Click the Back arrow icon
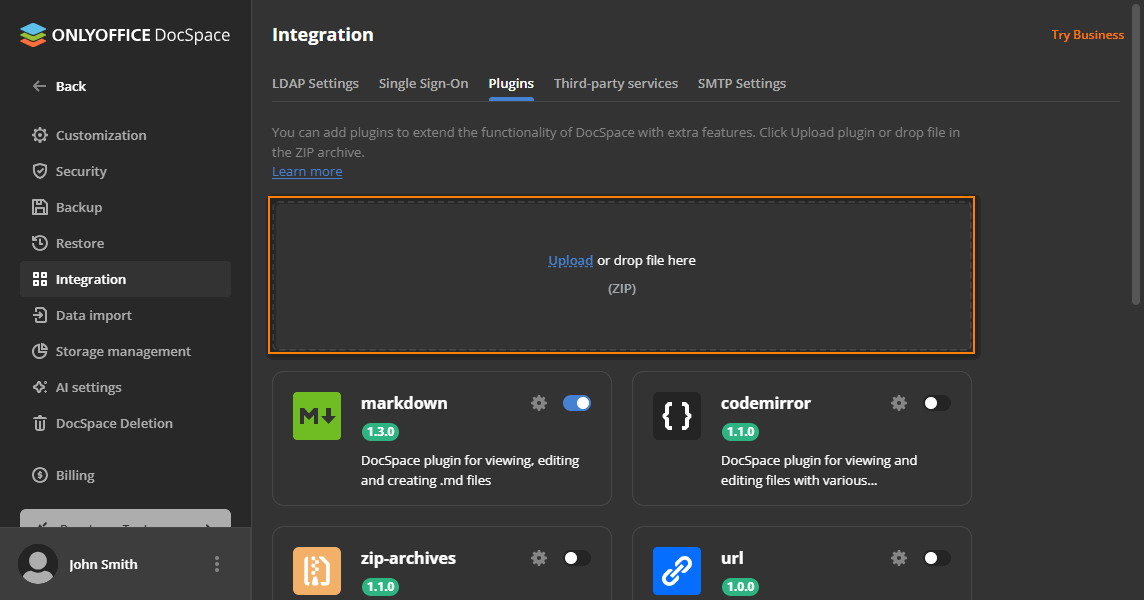1144x600 pixels. point(39,86)
